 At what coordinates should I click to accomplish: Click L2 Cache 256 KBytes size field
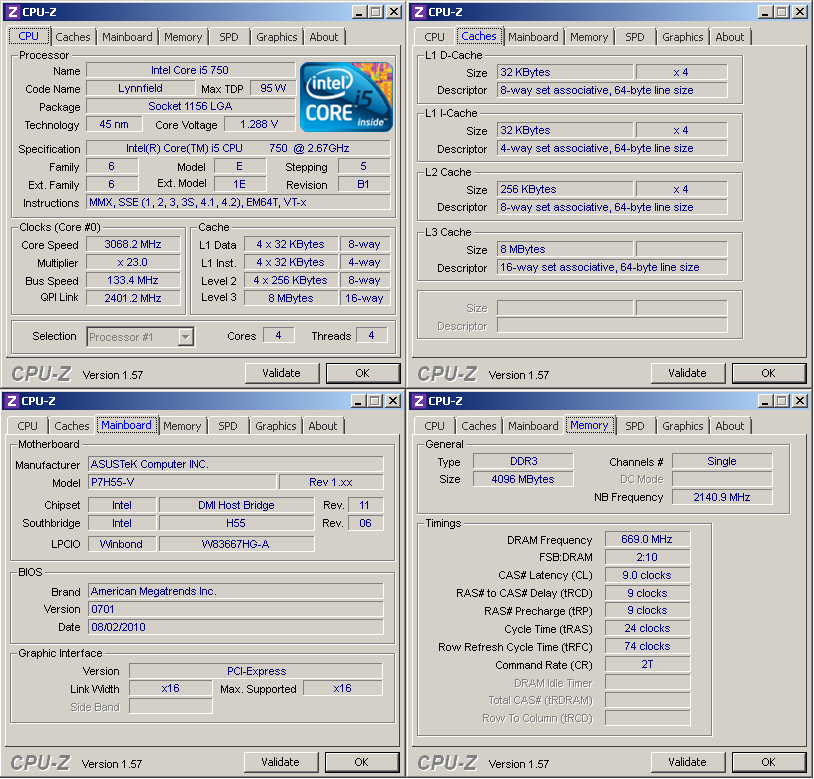tap(565, 189)
